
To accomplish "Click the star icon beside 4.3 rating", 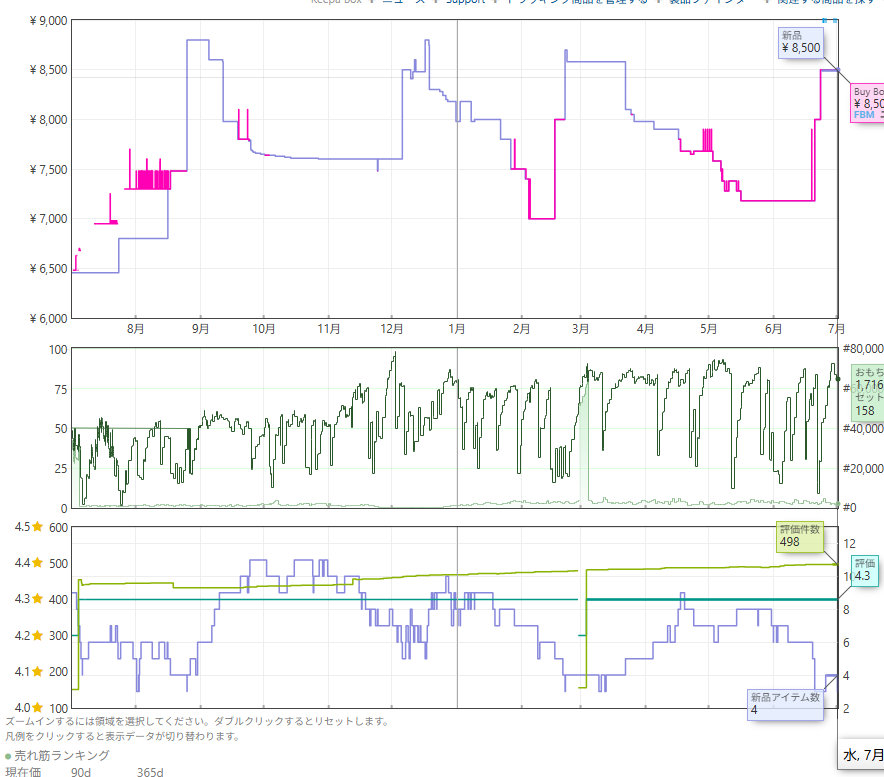I will click(x=38, y=599).
